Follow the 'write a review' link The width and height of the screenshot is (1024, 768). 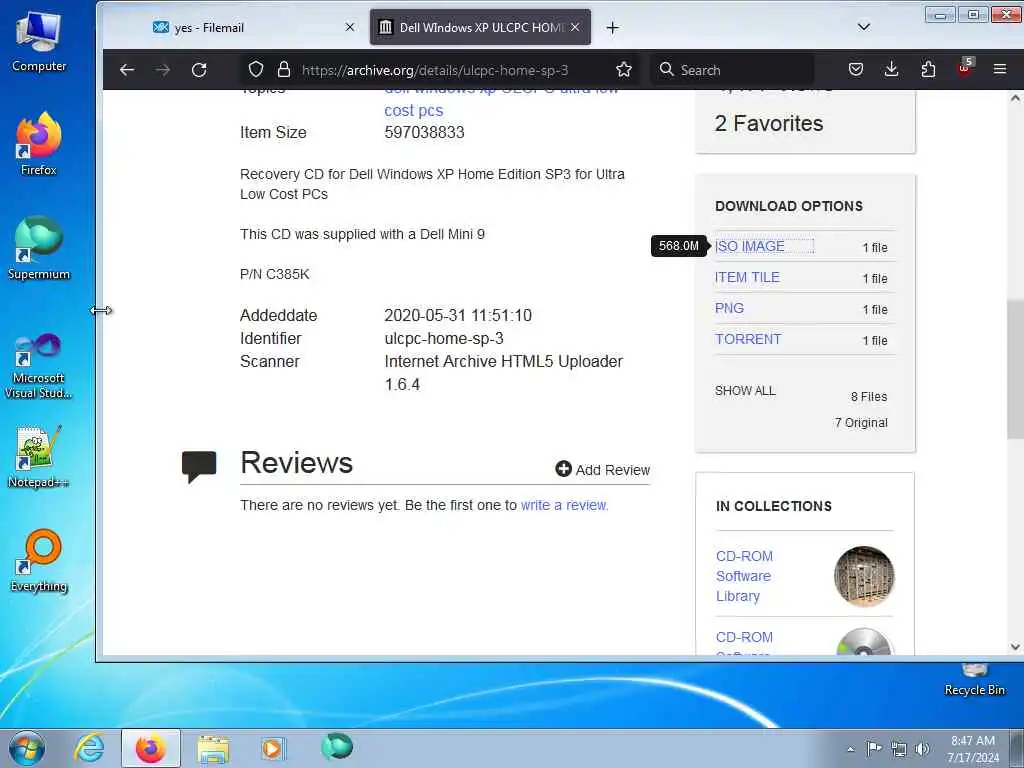coord(564,505)
